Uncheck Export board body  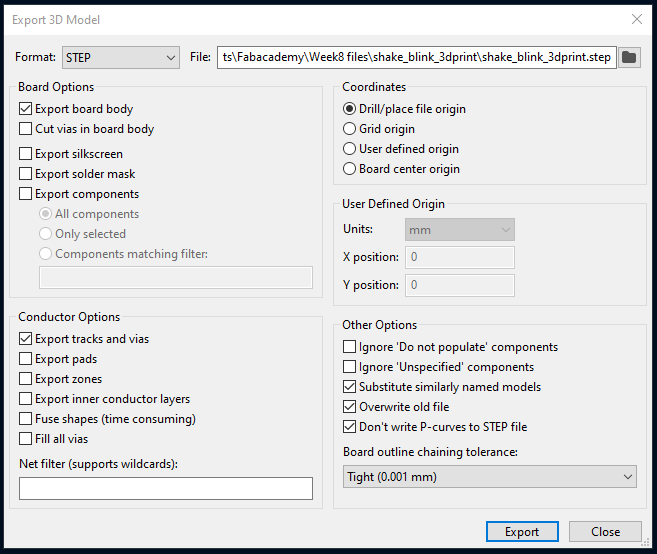tap(26, 109)
